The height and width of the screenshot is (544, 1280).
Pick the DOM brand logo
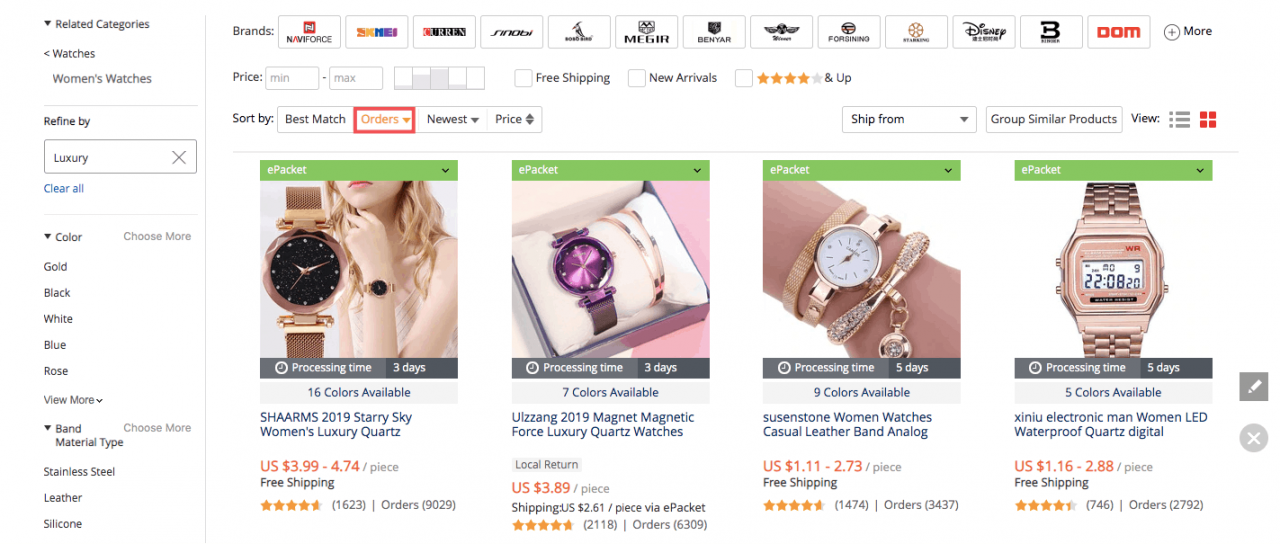click(x=1118, y=32)
